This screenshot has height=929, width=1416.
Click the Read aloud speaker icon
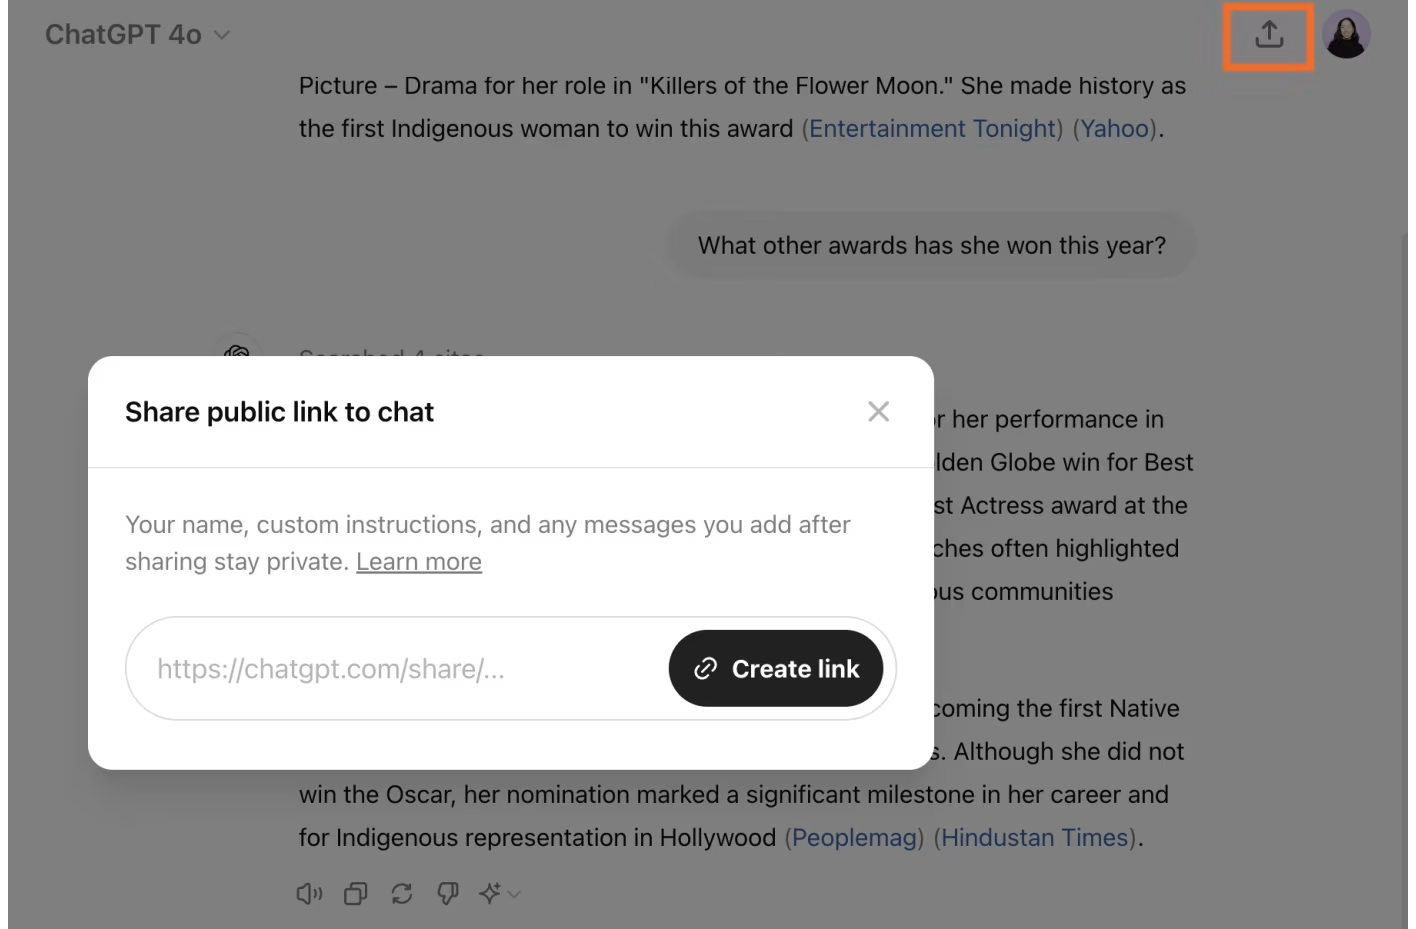click(309, 893)
